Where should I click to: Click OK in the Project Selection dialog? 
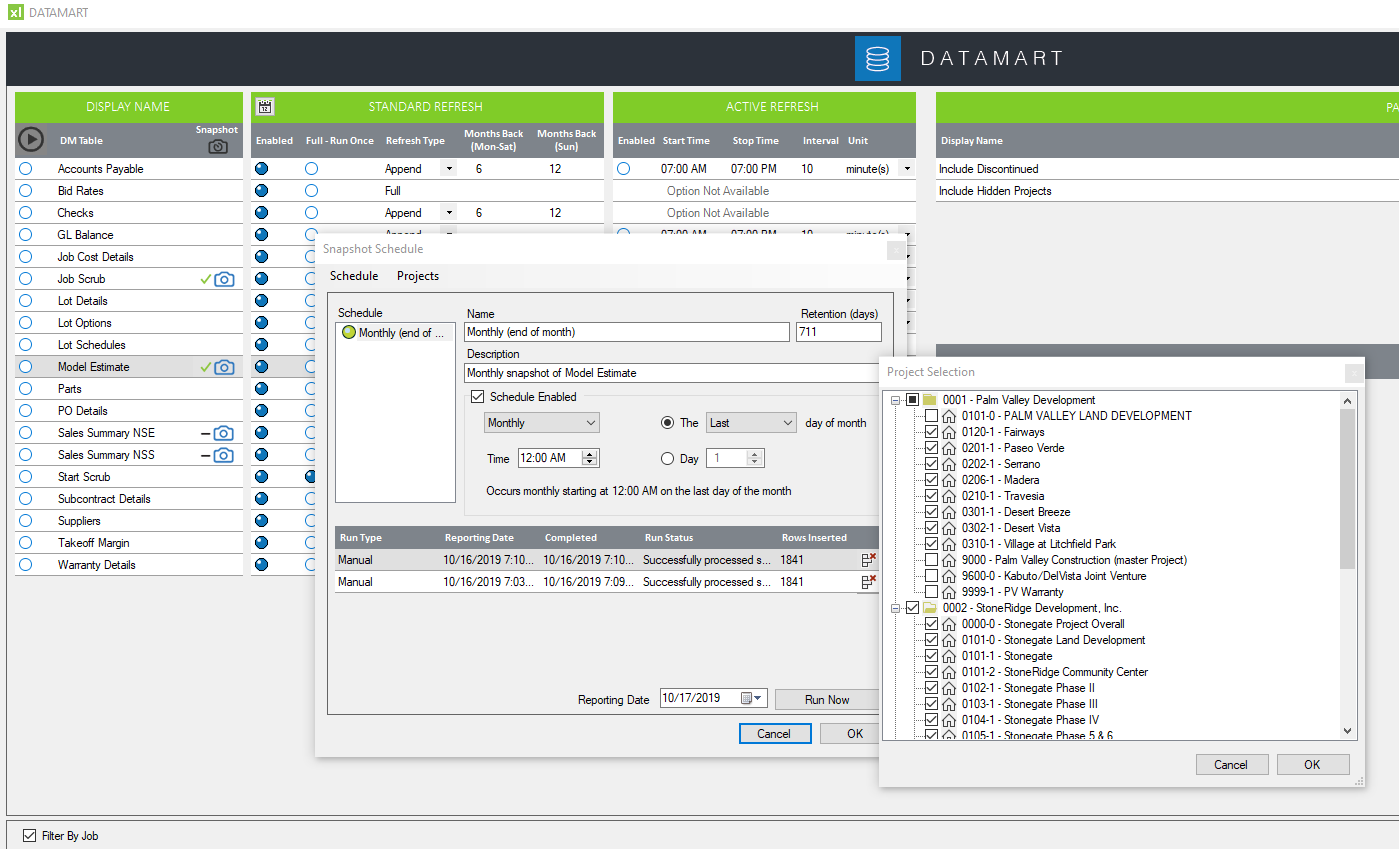point(1312,765)
